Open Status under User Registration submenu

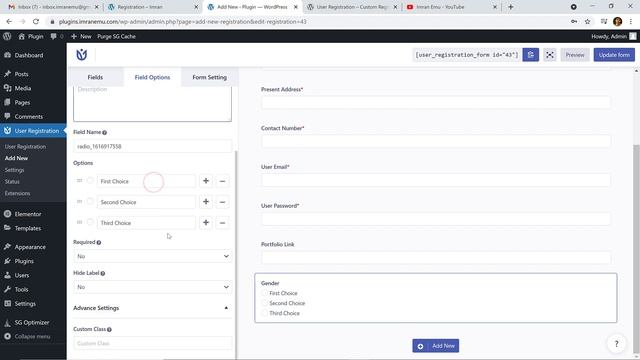[x=12, y=182]
